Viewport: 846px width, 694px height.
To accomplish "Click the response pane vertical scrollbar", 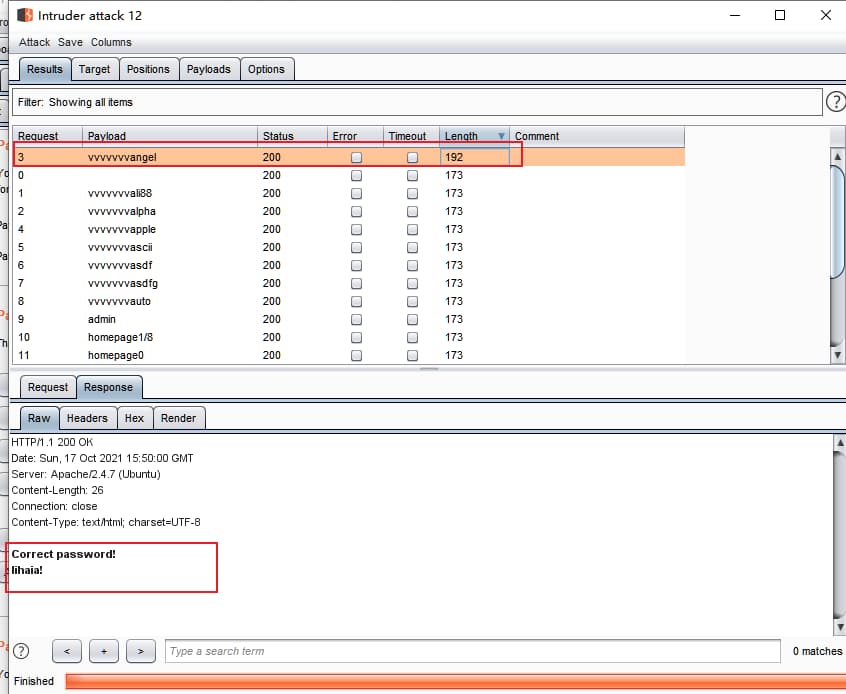I will [840, 534].
